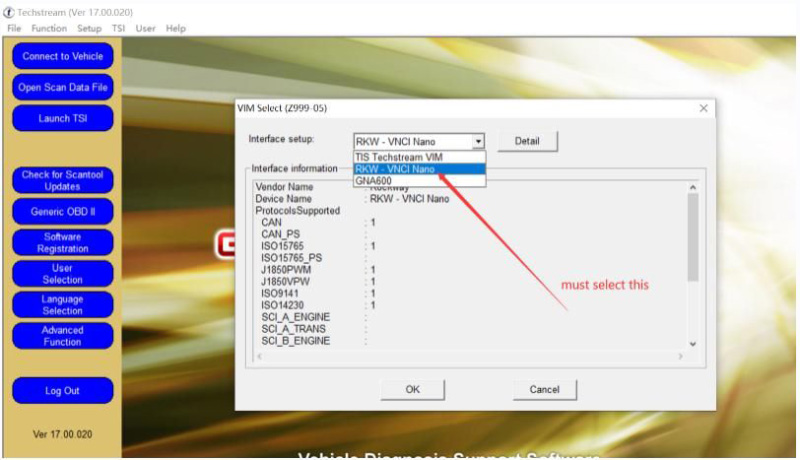Click the Detail button

click(527, 141)
